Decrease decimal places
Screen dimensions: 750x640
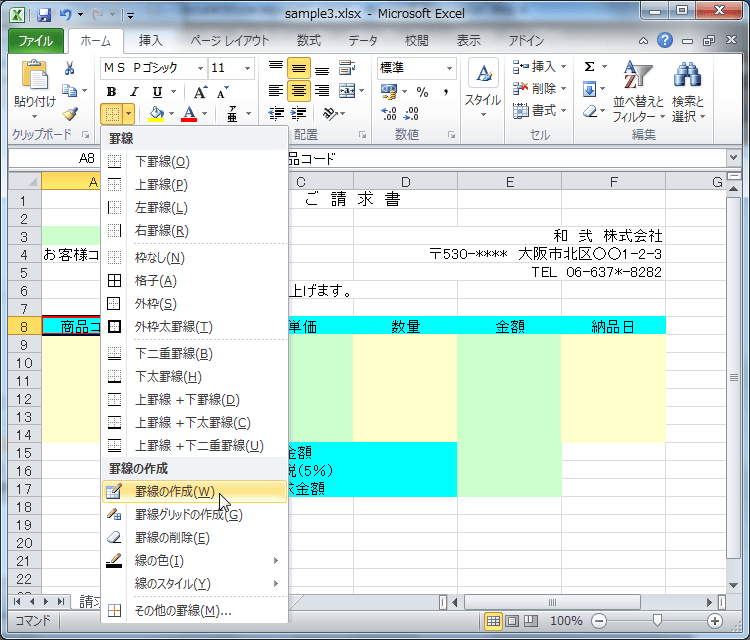click(x=411, y=114)
